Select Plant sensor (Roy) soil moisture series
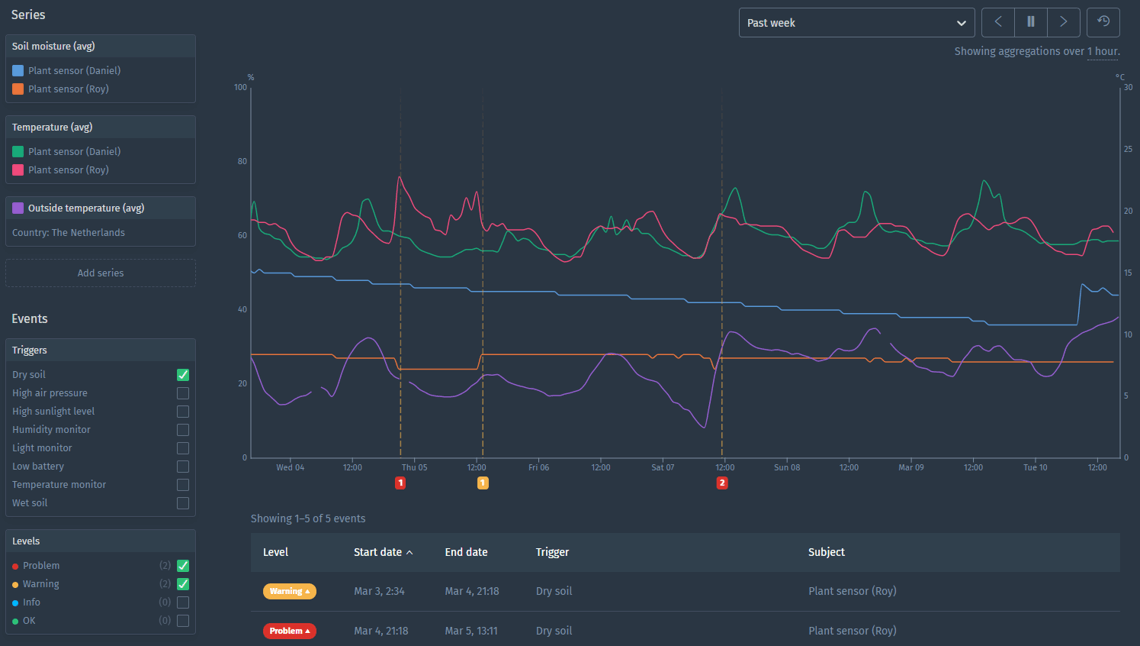1140x646 pixels. coord(68,89)
